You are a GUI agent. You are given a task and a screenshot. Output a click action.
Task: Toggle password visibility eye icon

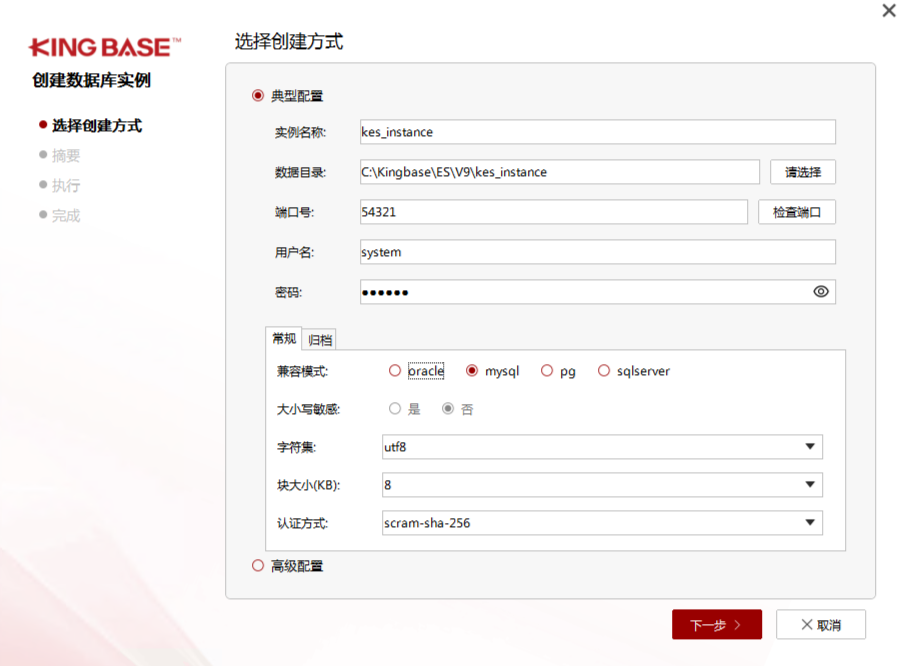[x=821, y=292]
